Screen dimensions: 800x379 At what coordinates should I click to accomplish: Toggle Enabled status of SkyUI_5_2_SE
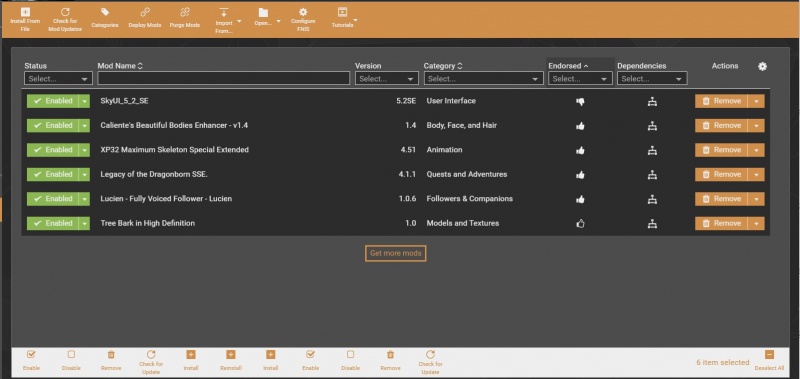pos(53,101)
